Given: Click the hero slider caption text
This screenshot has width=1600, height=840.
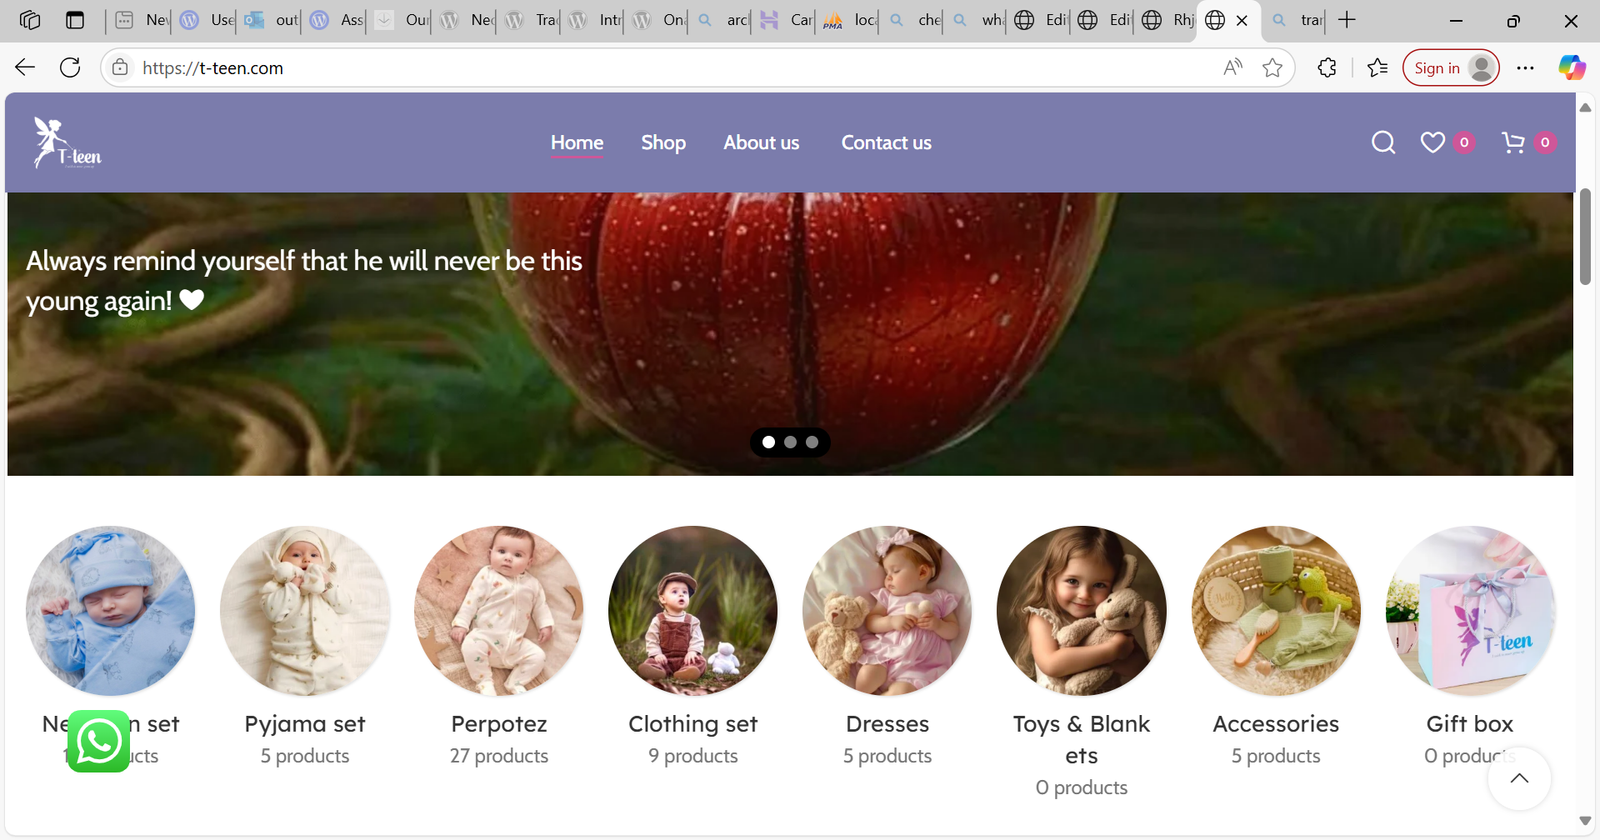Looking at the screenshot, I should point(304,281).
